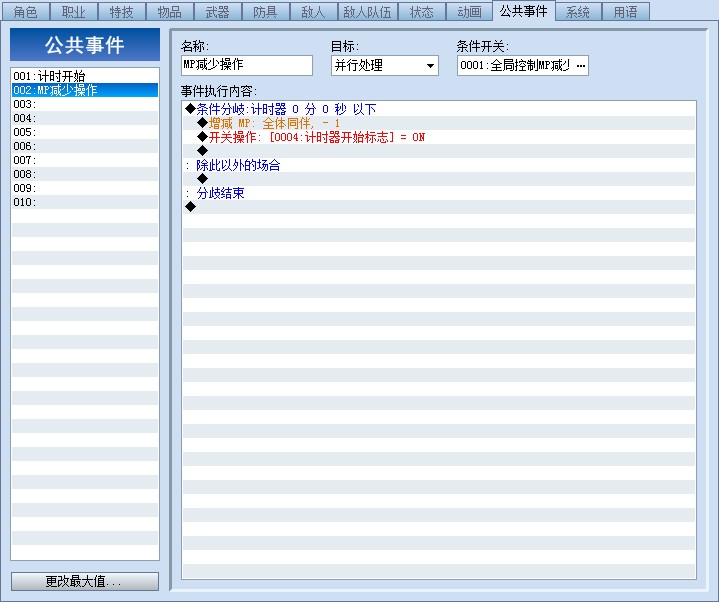The height and width of the screenshot is (602, 719).
Task: Open the 动画 tab
Action: click(470, 11)
